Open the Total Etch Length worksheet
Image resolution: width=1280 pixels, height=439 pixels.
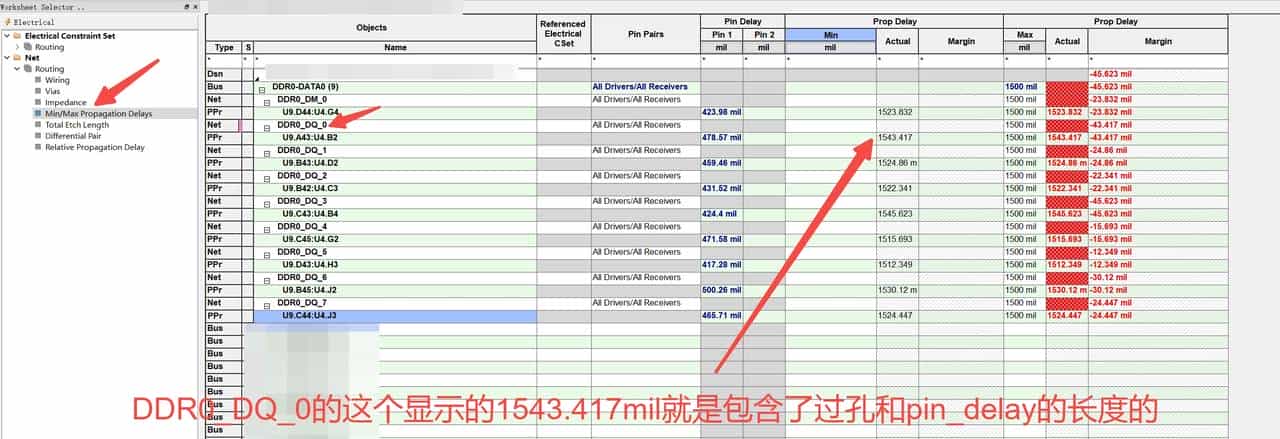77,125
